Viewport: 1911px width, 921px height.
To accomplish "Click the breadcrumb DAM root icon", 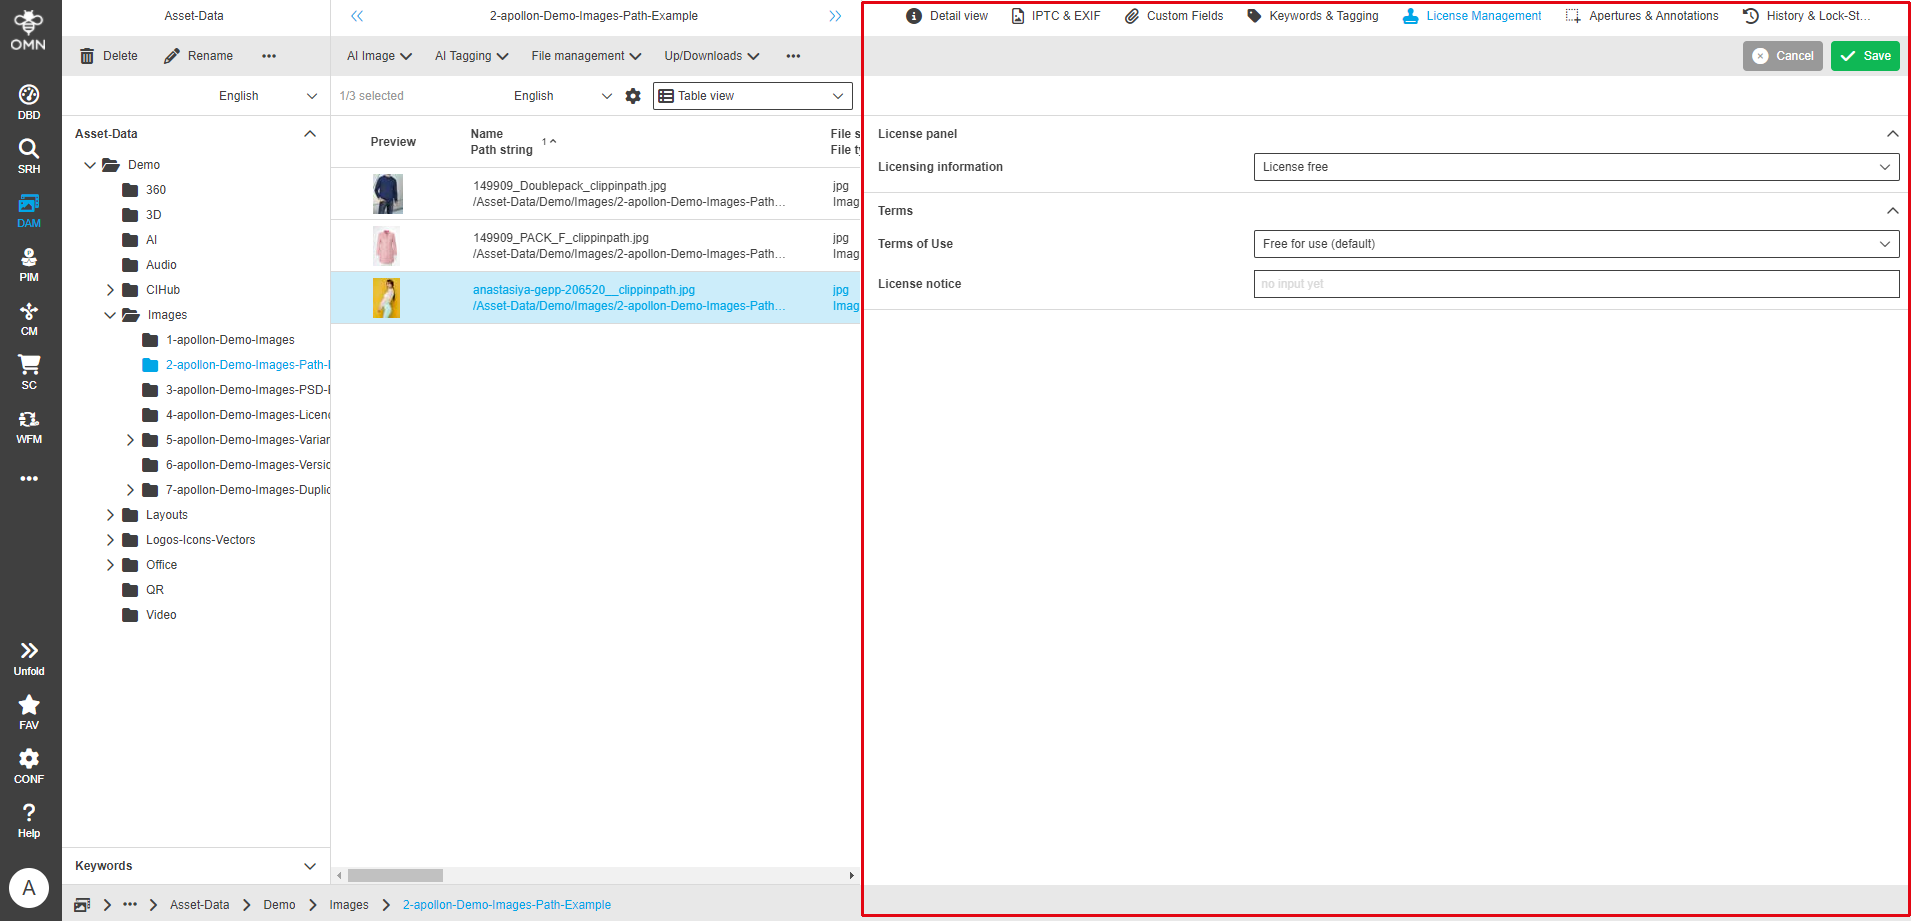I will (82, 905).
